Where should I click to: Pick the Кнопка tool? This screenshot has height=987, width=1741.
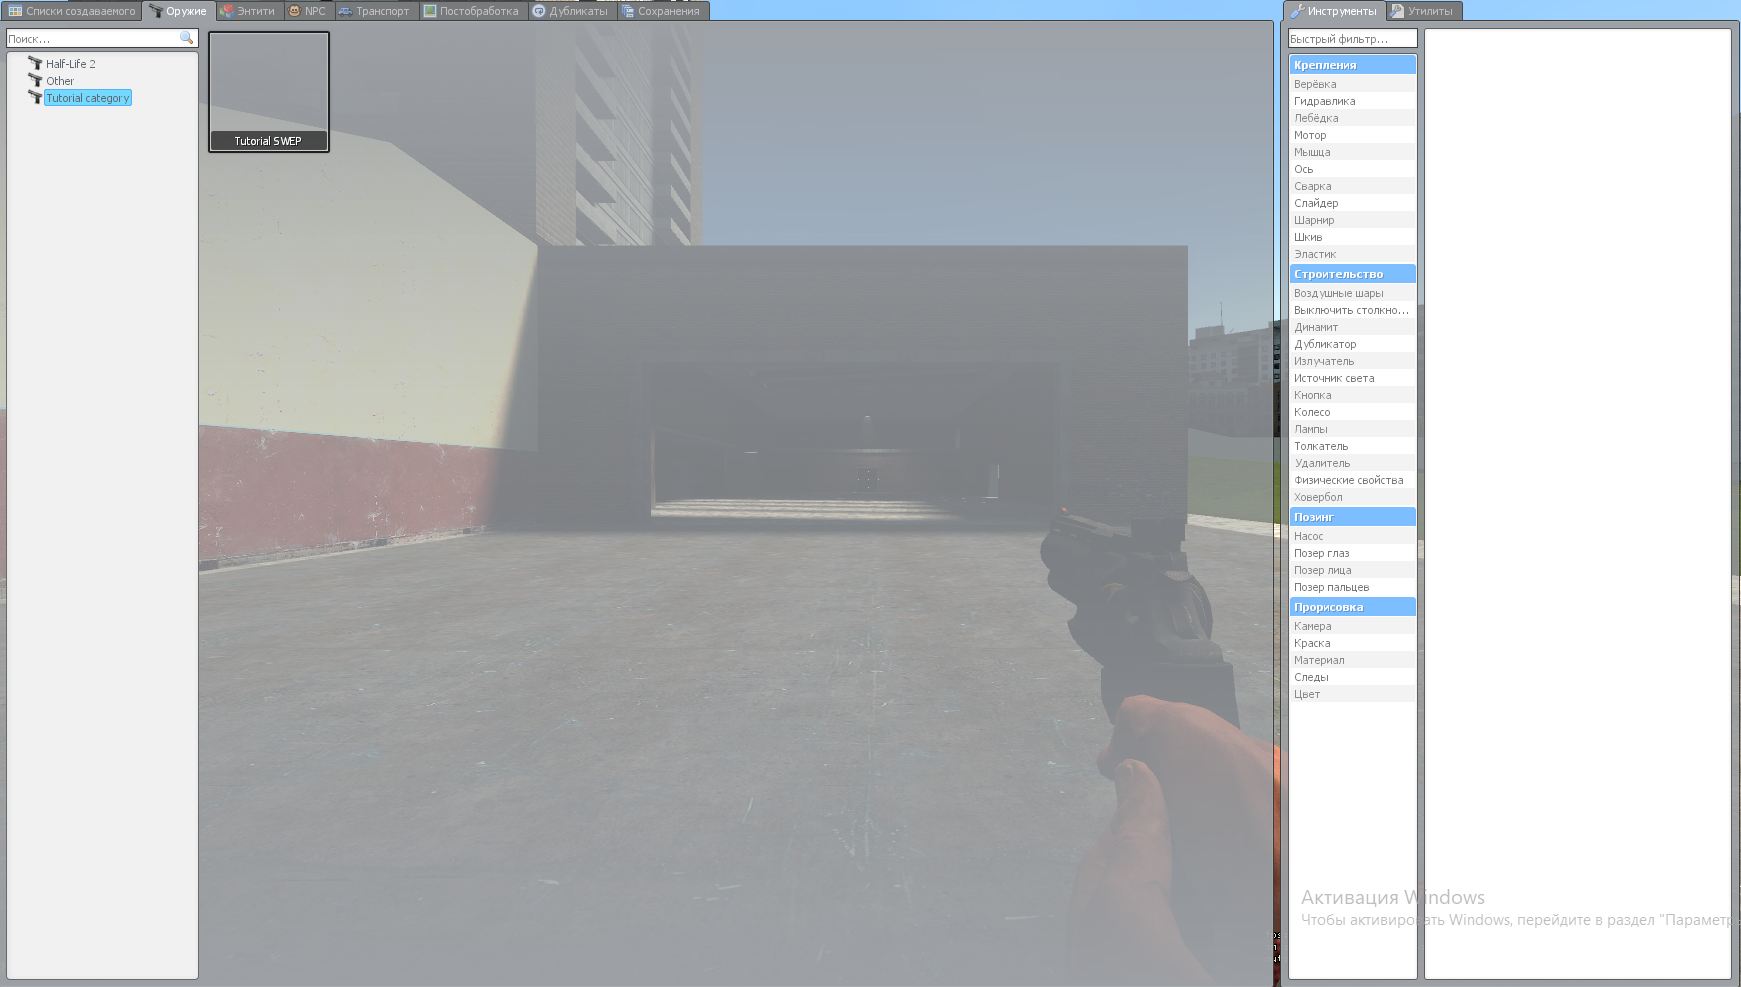(x=1352, y=395)
